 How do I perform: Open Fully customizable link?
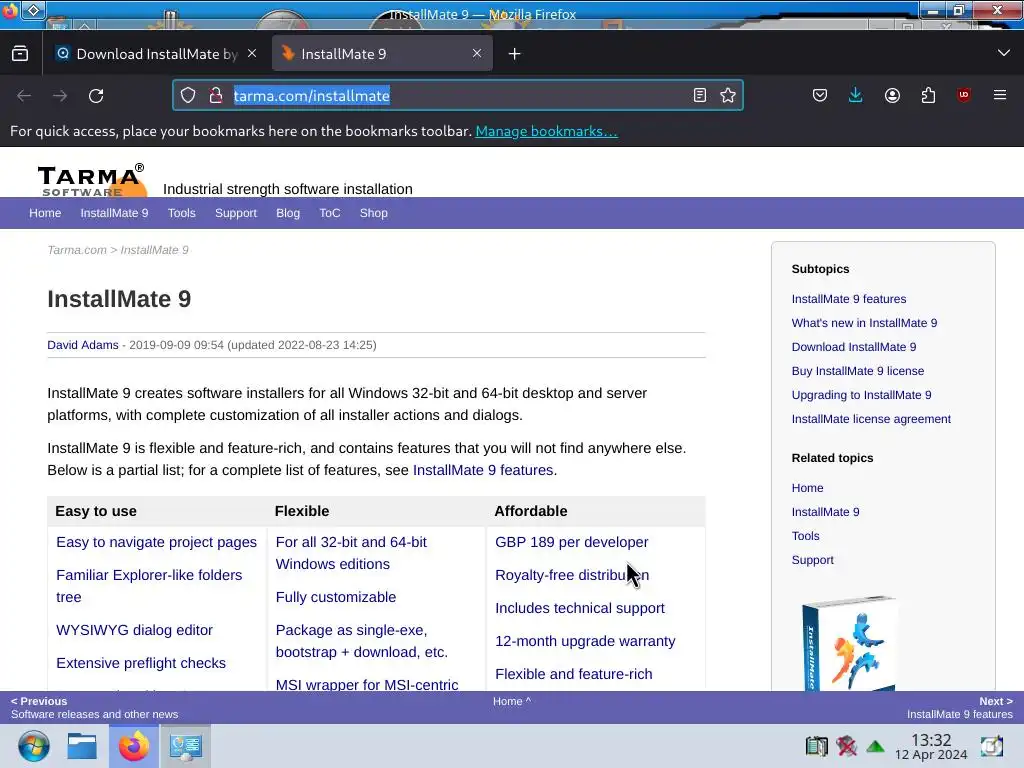[x=336, y=597]
